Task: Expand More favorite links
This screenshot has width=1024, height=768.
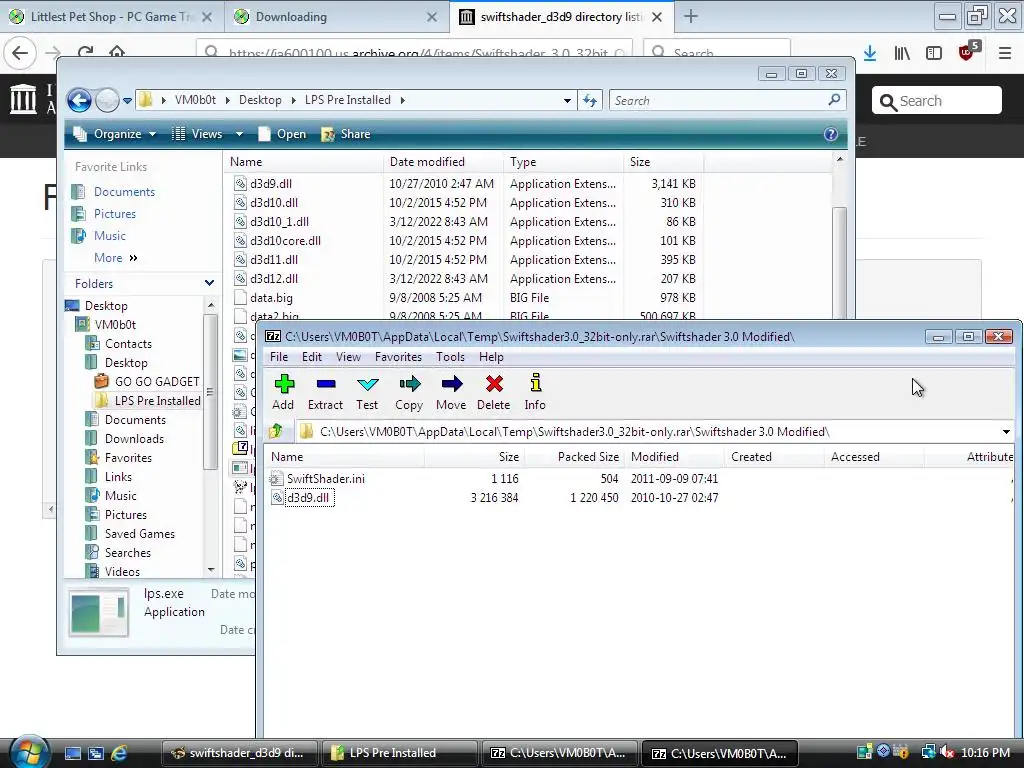Action: [116, 257]
